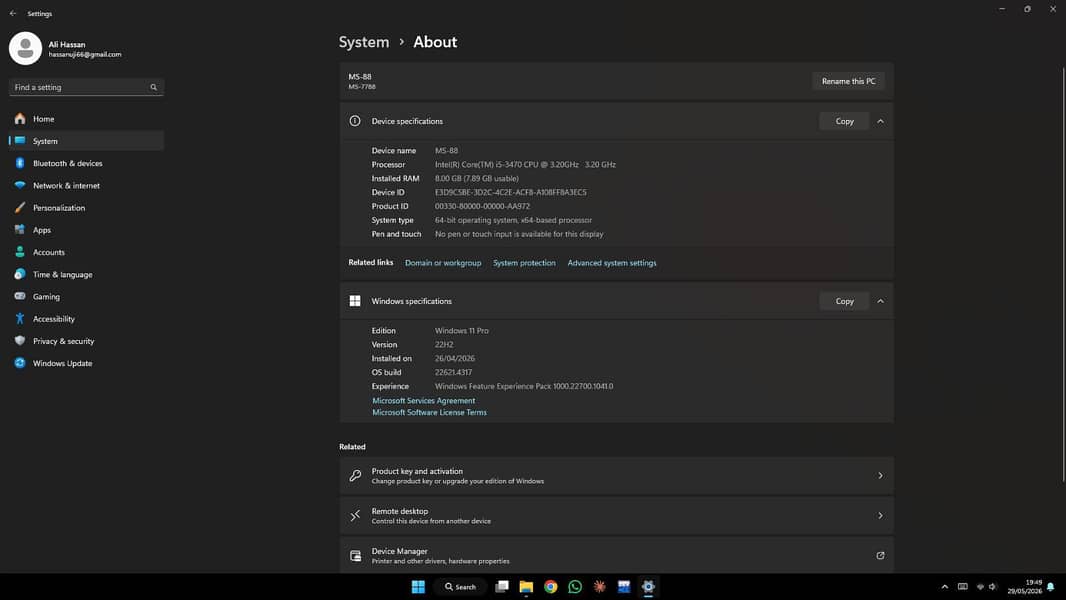
Task: Click the user profile avatar picture
Action: (x=25, y=48)
